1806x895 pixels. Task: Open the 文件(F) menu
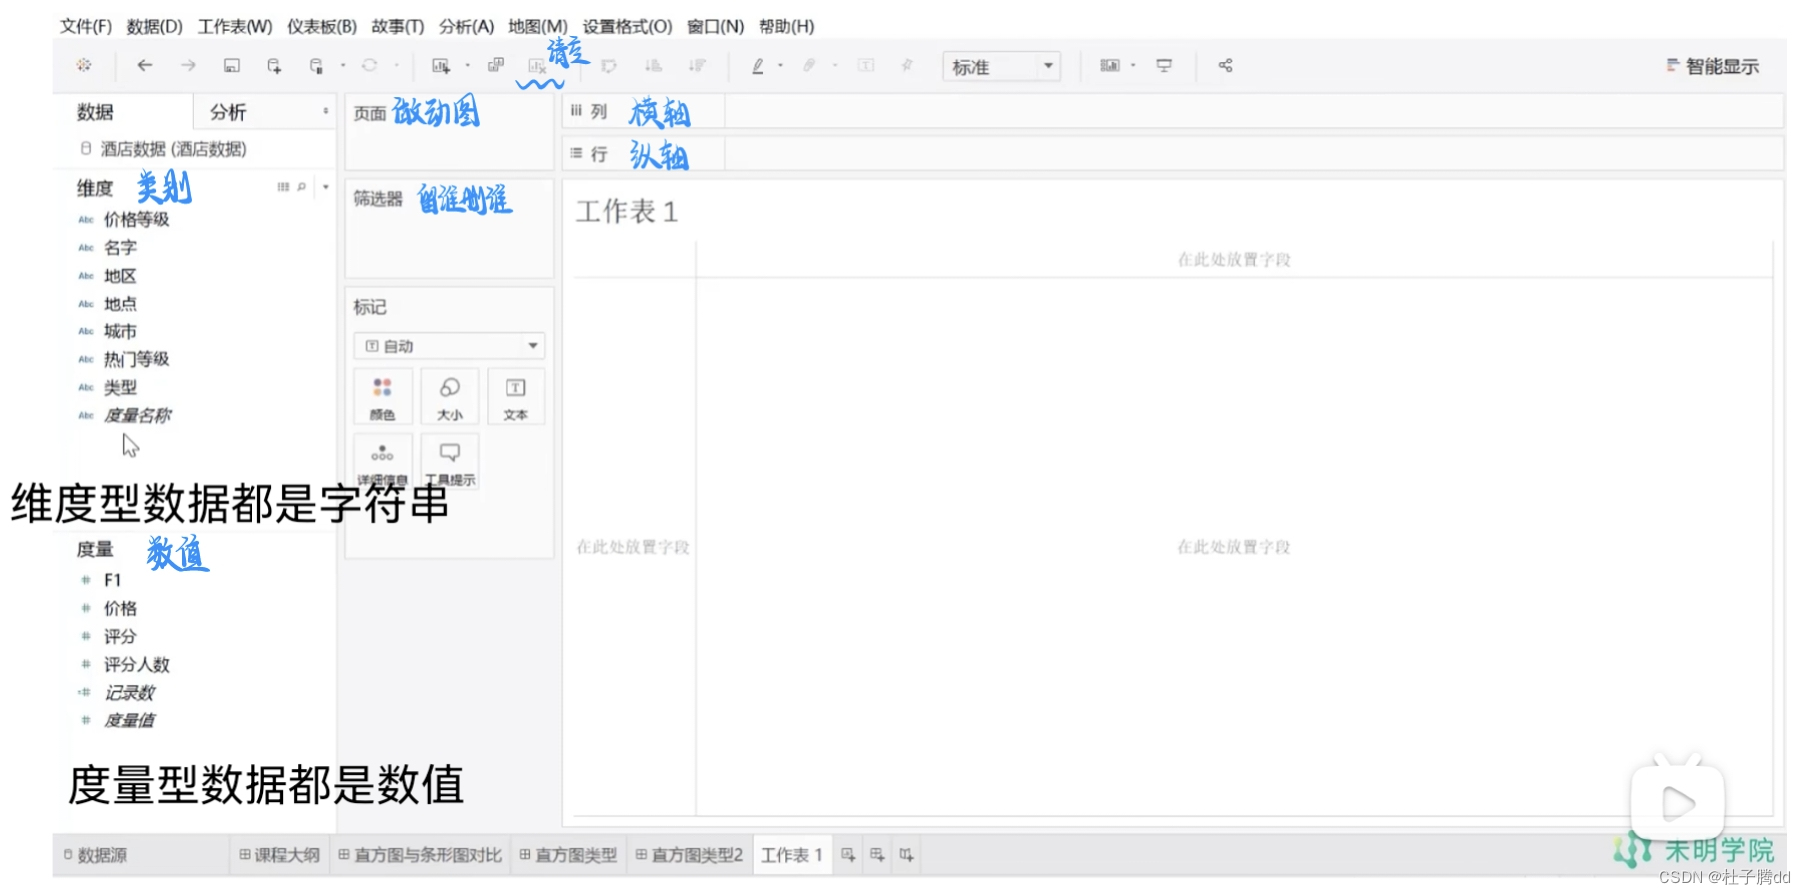tap(86, 26)
